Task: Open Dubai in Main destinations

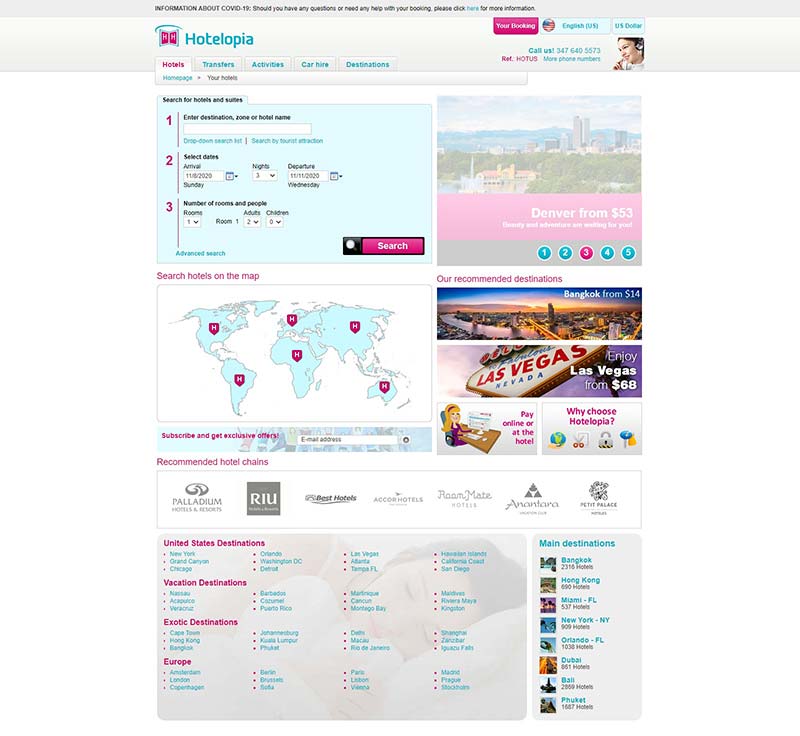Action: [x=571, y=660]
